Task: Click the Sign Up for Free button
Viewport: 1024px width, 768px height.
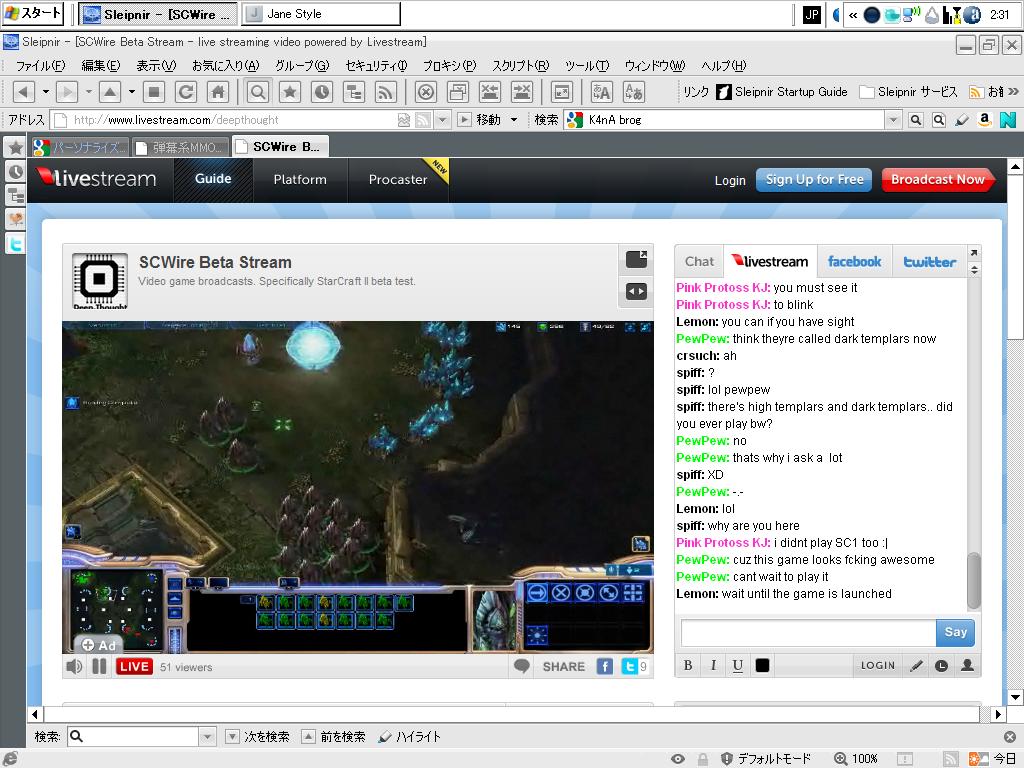Action: [x=814, y=180]
